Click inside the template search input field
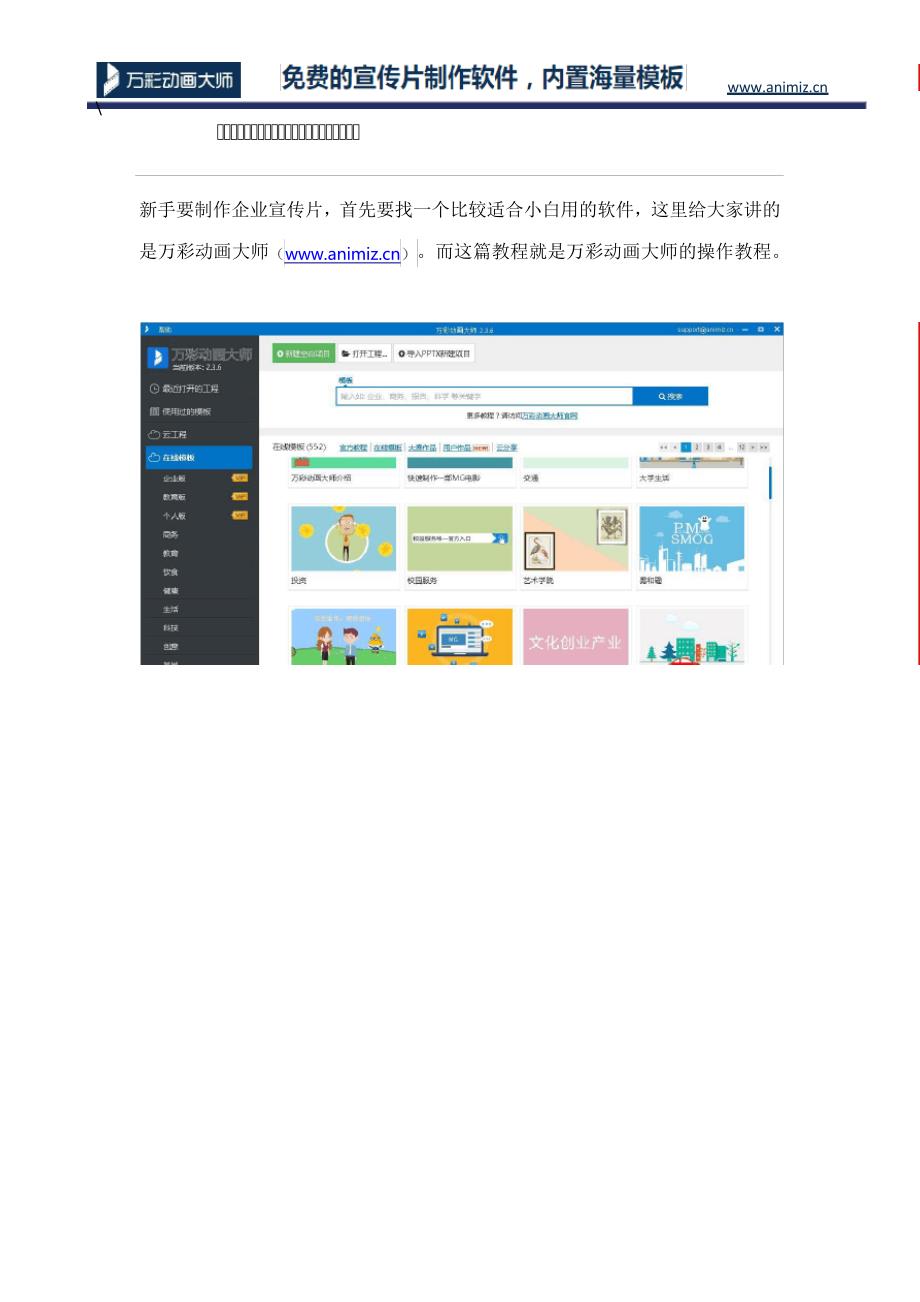The image size is (920, 1302). 484,397
